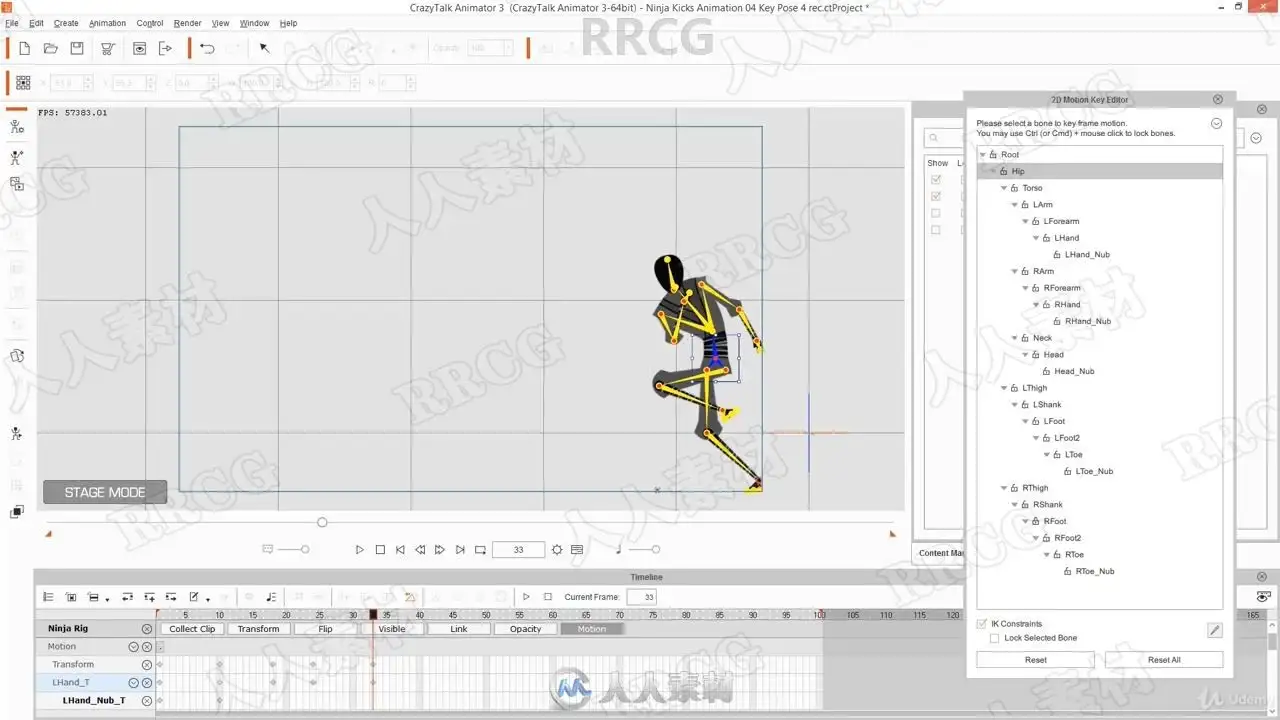Click the add key icon in Timeline toolbar
Viewport: 1280px width, 720px height.
tap(149, 597)
